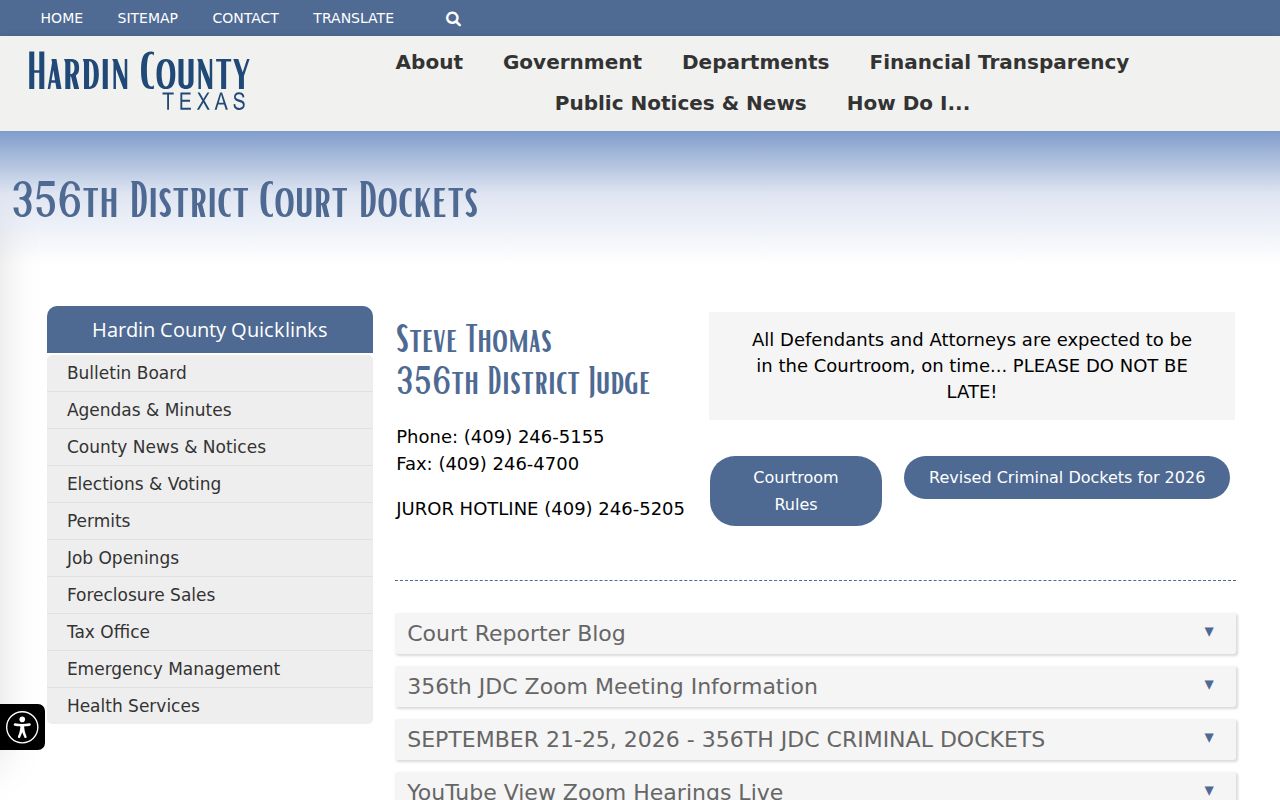Open Revised Criminal Dockets for 2026
1280x800 pixels.
[1067, 477]
